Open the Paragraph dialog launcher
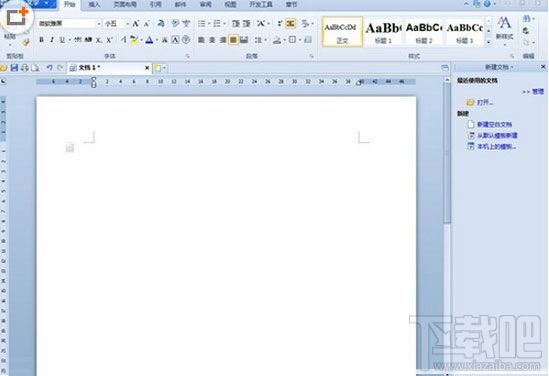Image resolution: width=549 pixels, height=376 pixels. point(311,56)
